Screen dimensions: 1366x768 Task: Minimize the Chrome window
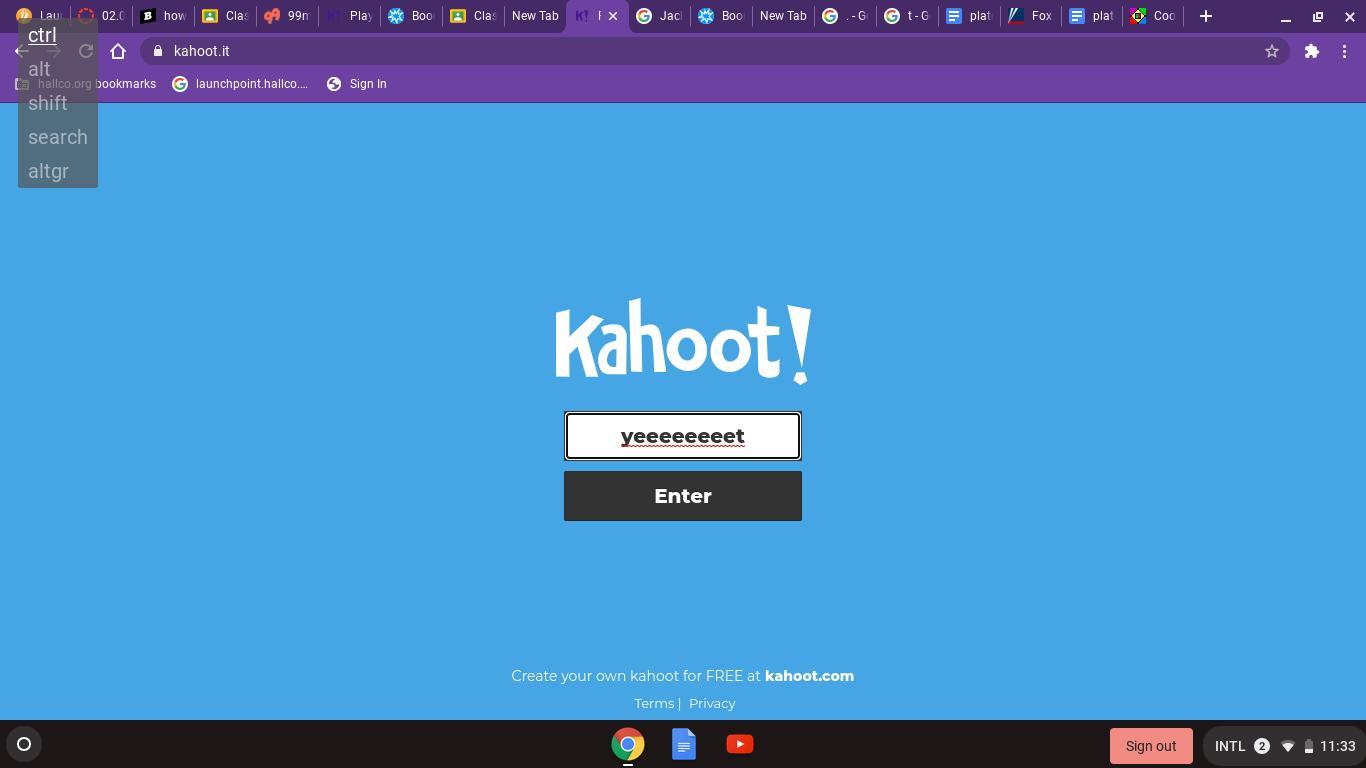pyautogui.click(x=1286, y=17)
